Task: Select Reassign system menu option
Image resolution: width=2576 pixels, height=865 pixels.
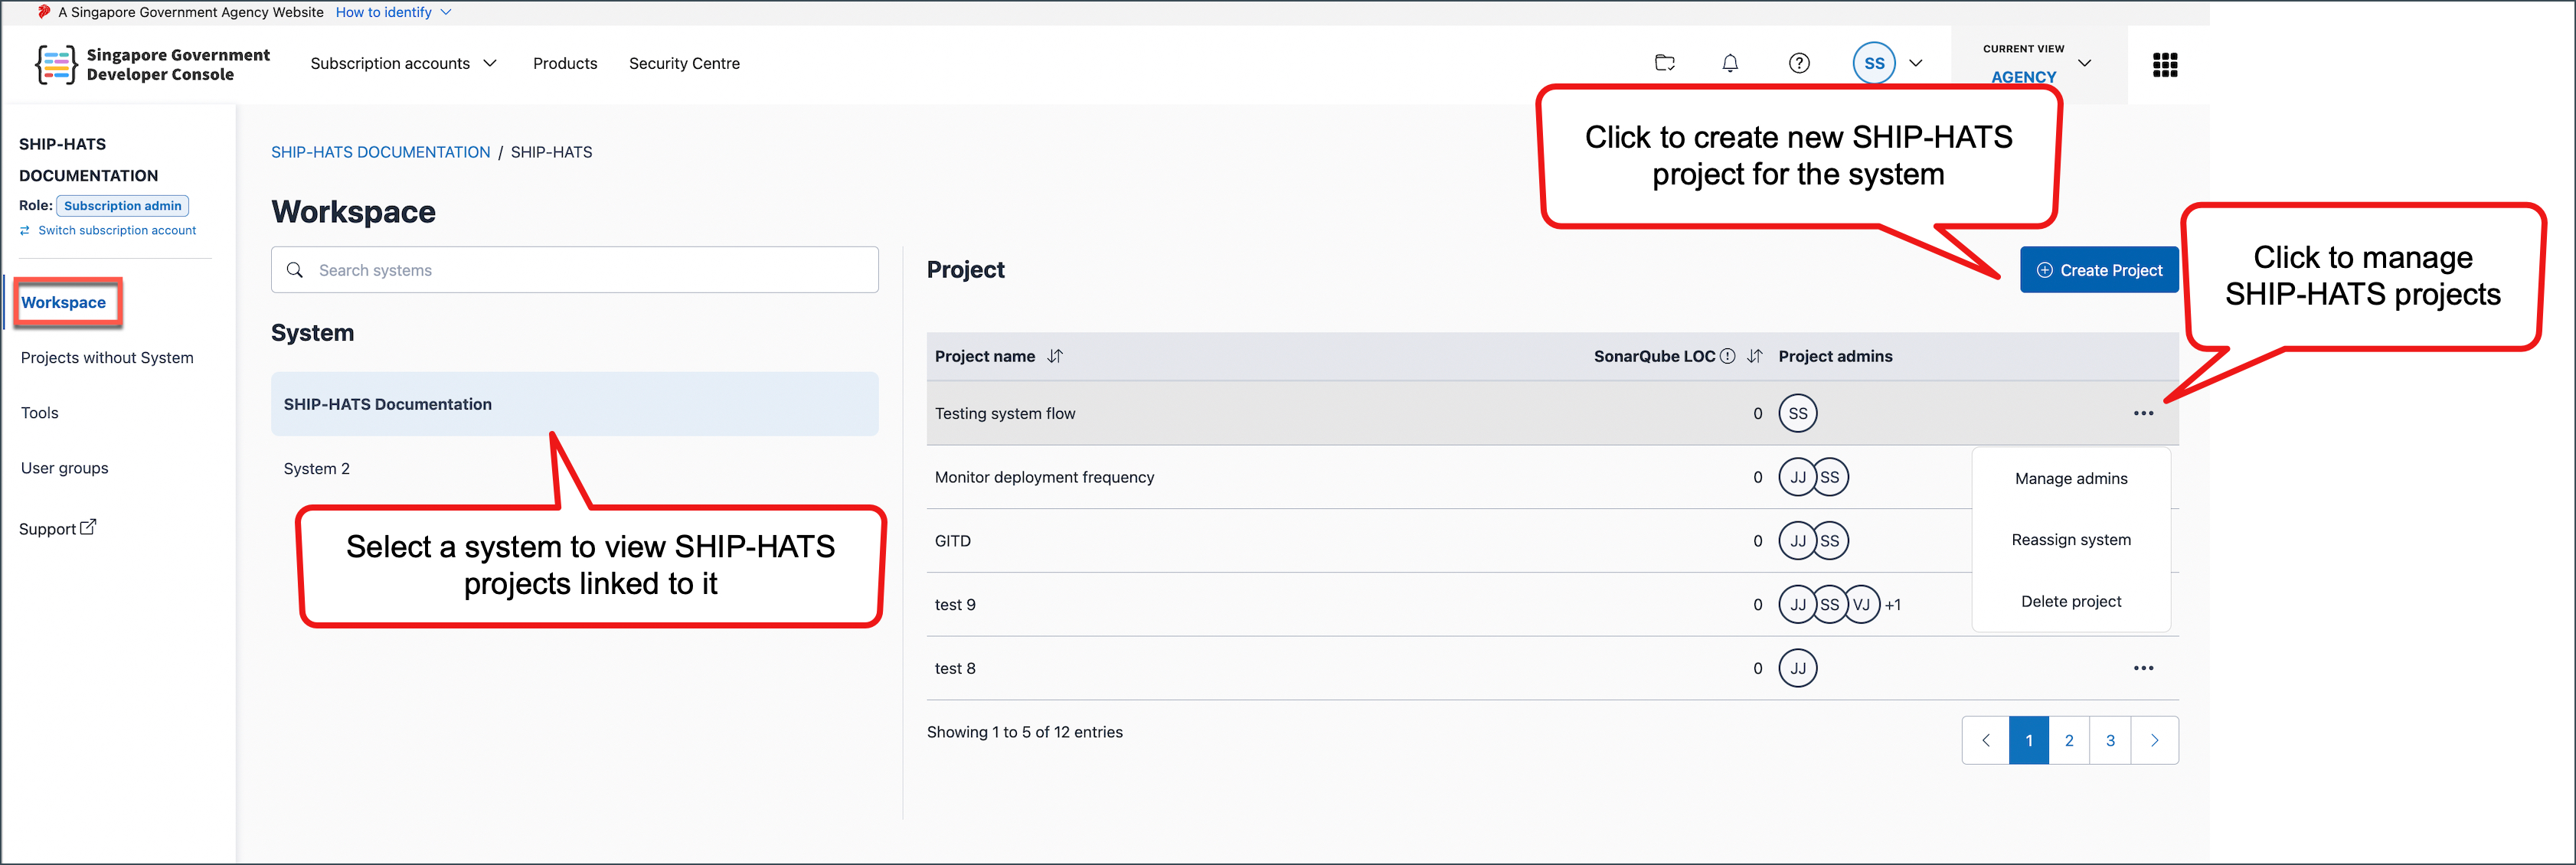Action: pyautogui.click(x=2071, y=539)
